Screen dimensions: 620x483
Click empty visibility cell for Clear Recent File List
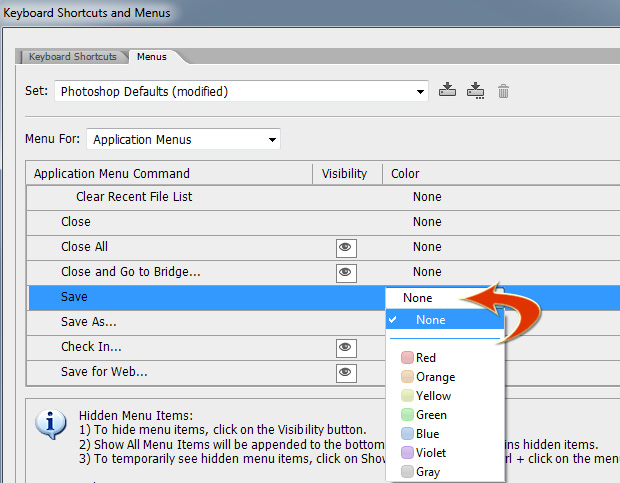tap(346, 198)
